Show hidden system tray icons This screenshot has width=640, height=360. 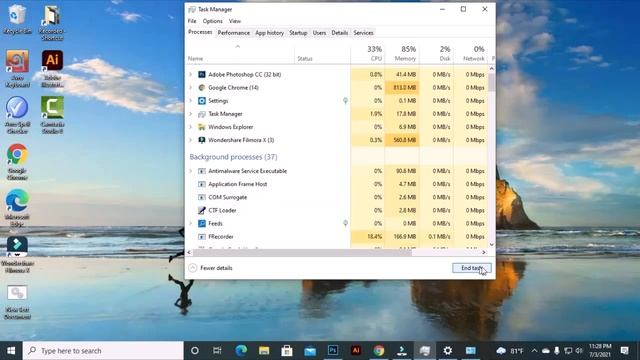point(534,351)
